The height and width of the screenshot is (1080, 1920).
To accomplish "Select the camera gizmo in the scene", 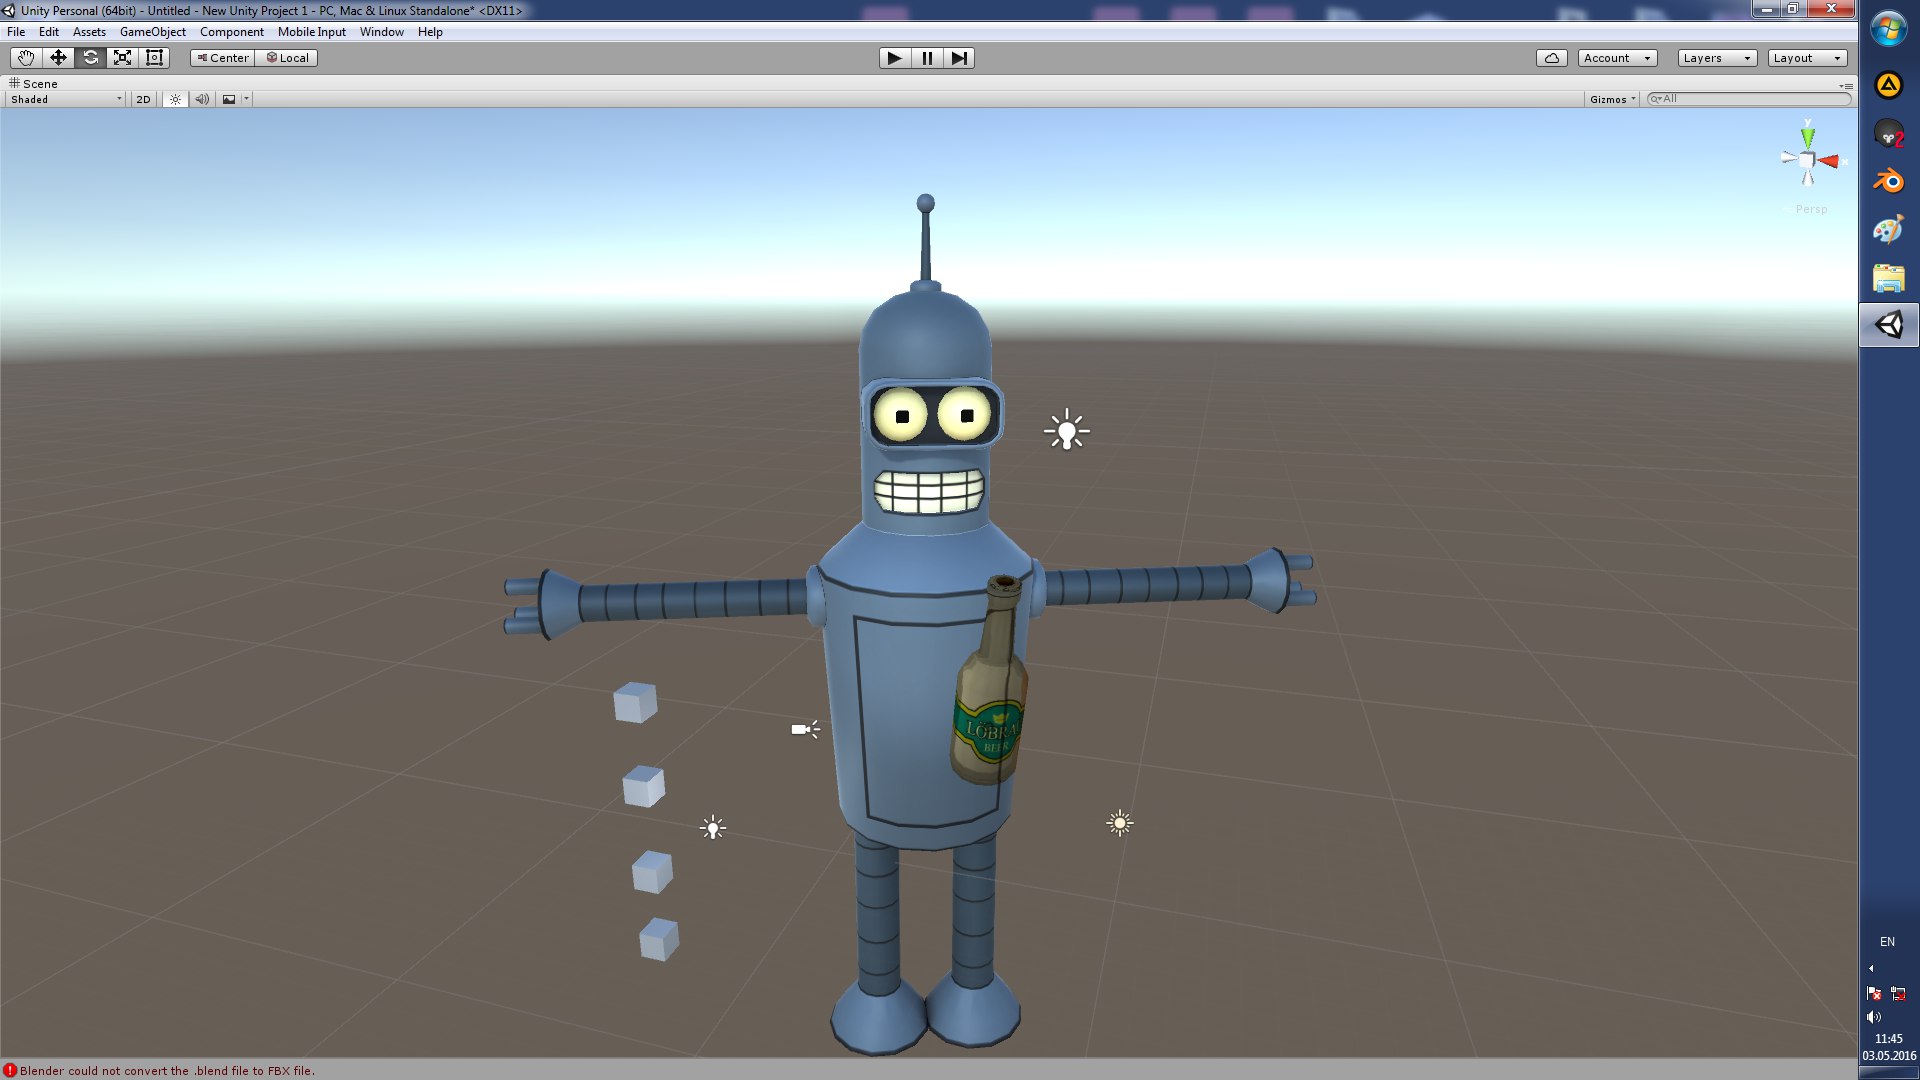I will (805, 729).
